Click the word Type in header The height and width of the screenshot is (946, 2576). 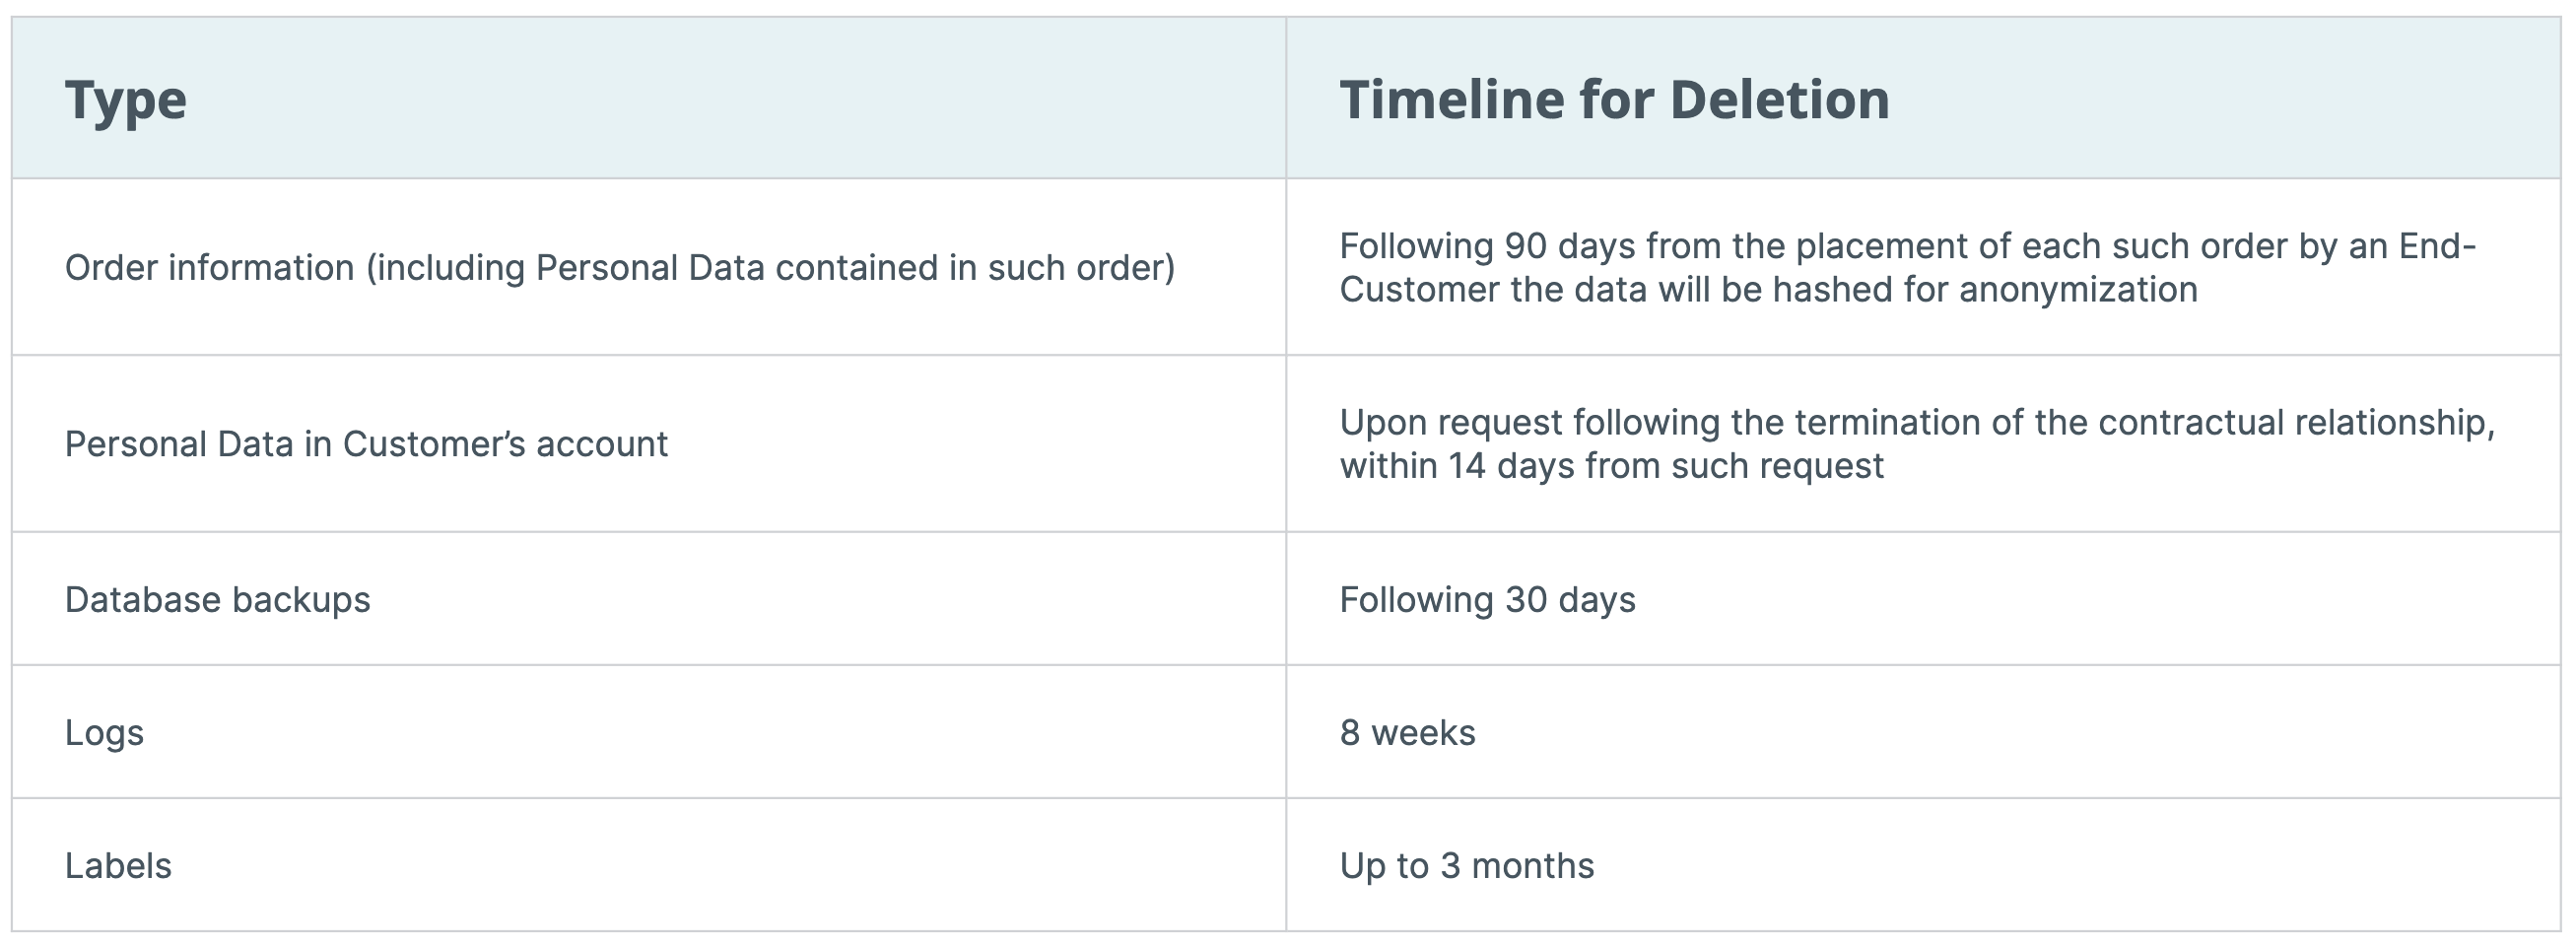pos(126,101)
